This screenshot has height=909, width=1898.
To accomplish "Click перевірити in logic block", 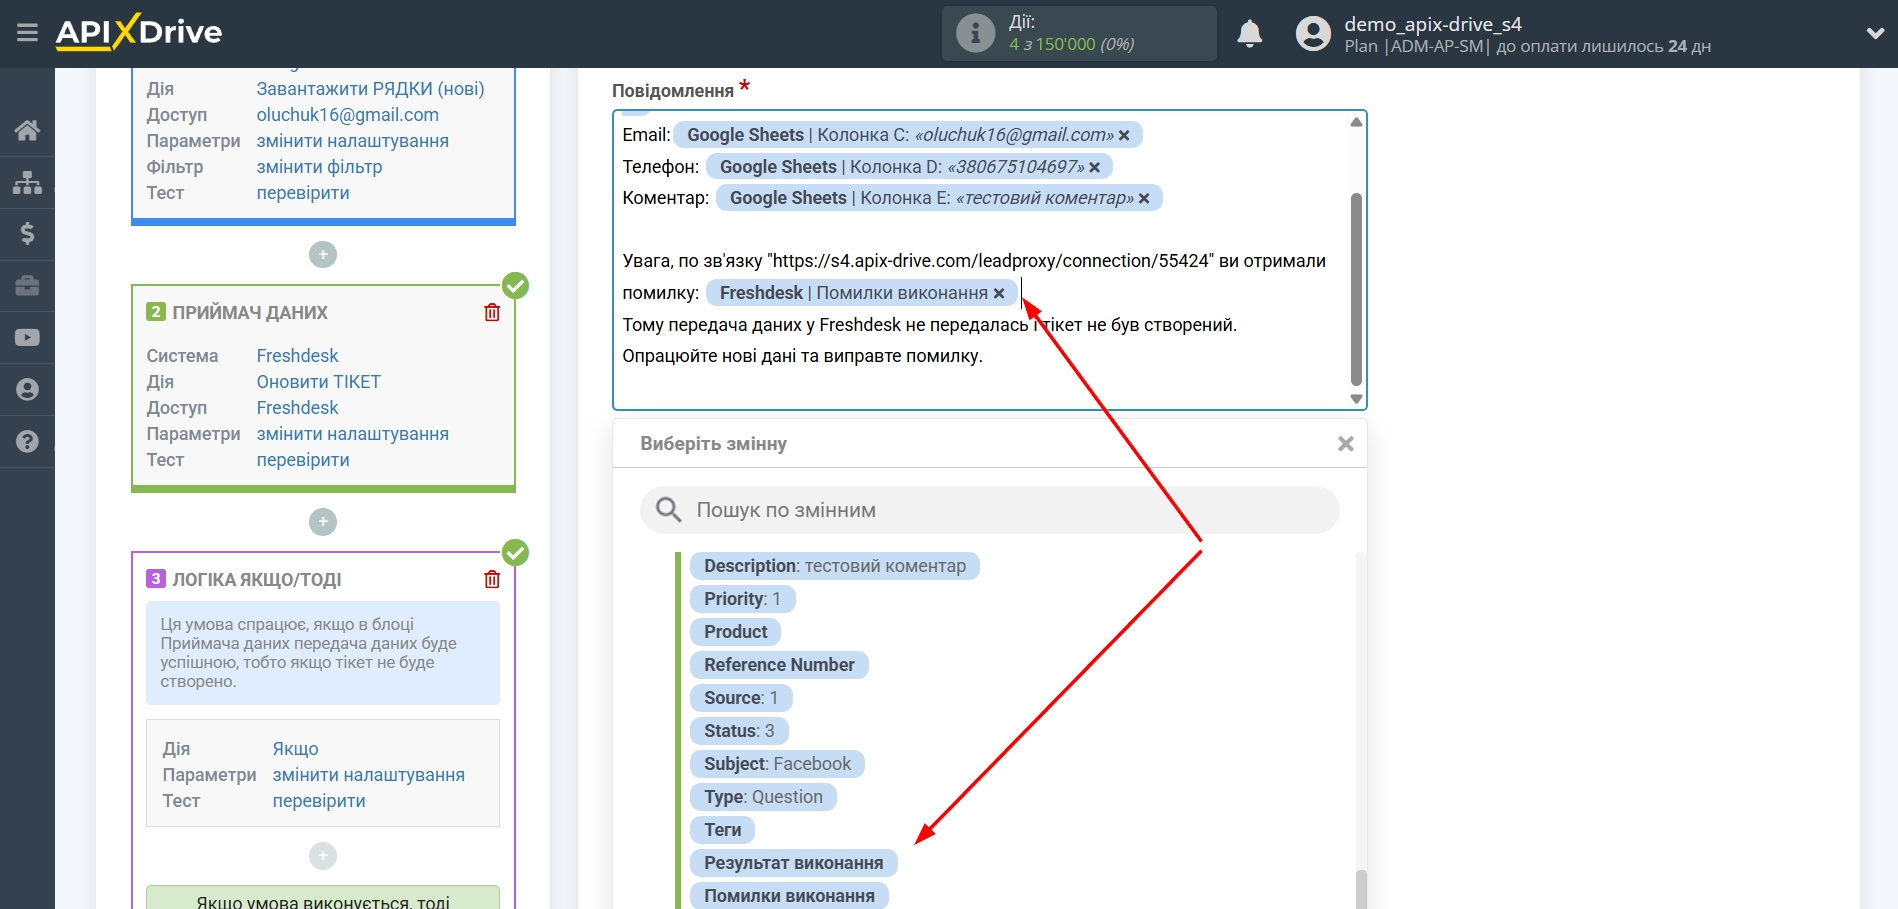I will pyautogui.click(x=319, y=801).
